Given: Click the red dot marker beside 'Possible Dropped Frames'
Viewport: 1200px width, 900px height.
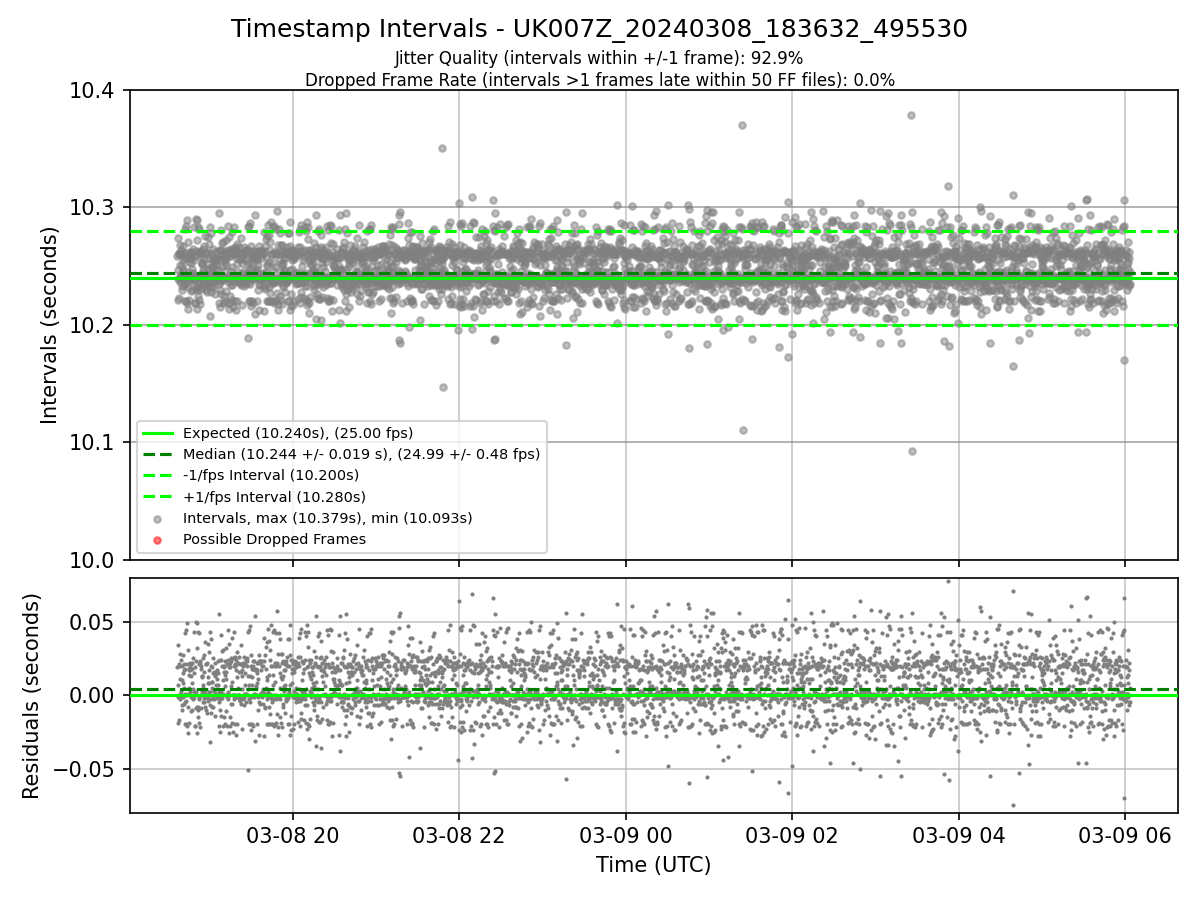Looking at the screenshot, I should [158, 539].
